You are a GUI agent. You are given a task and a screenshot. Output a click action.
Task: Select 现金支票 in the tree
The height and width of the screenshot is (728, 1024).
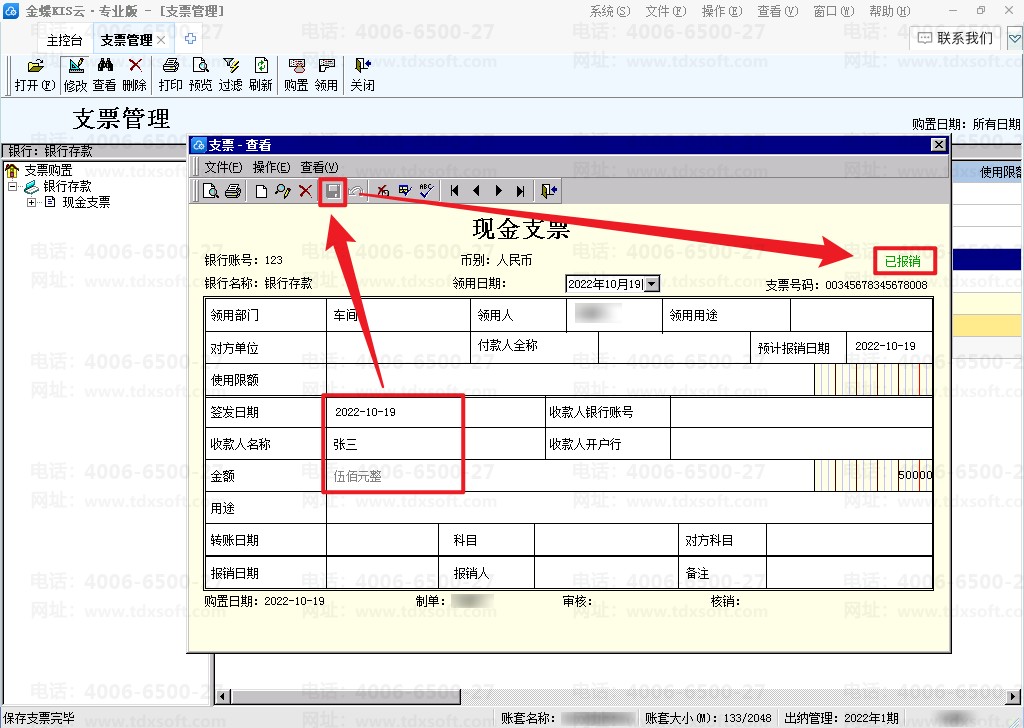coord(86,202)
